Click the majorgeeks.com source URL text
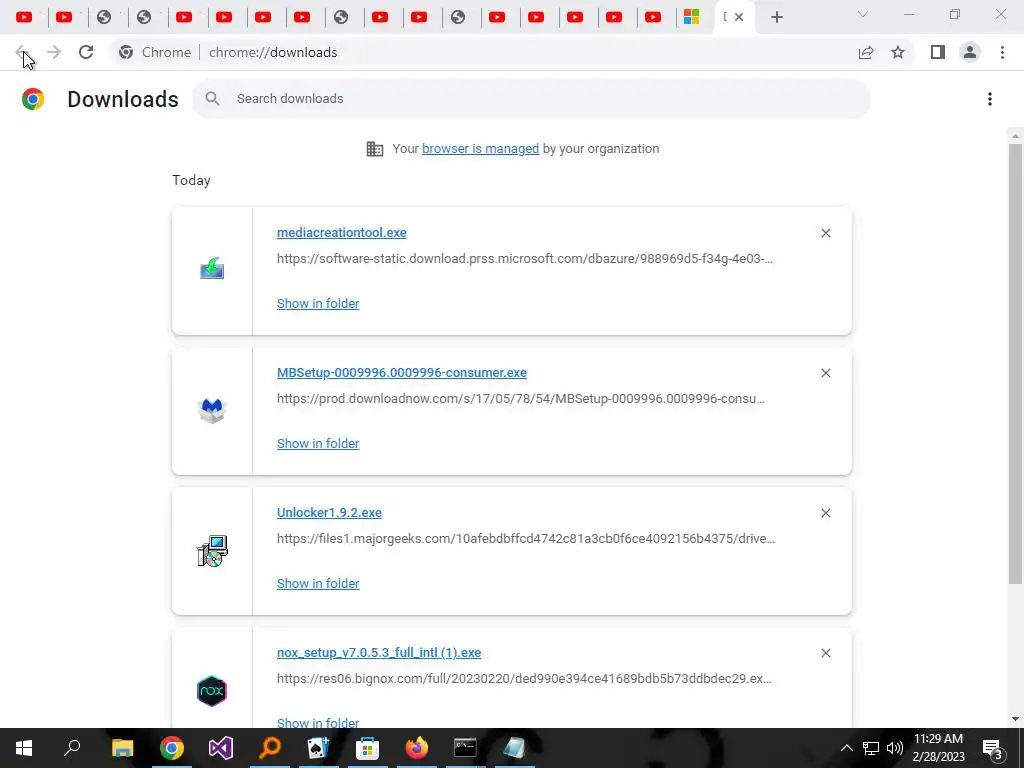 (526, 539)
